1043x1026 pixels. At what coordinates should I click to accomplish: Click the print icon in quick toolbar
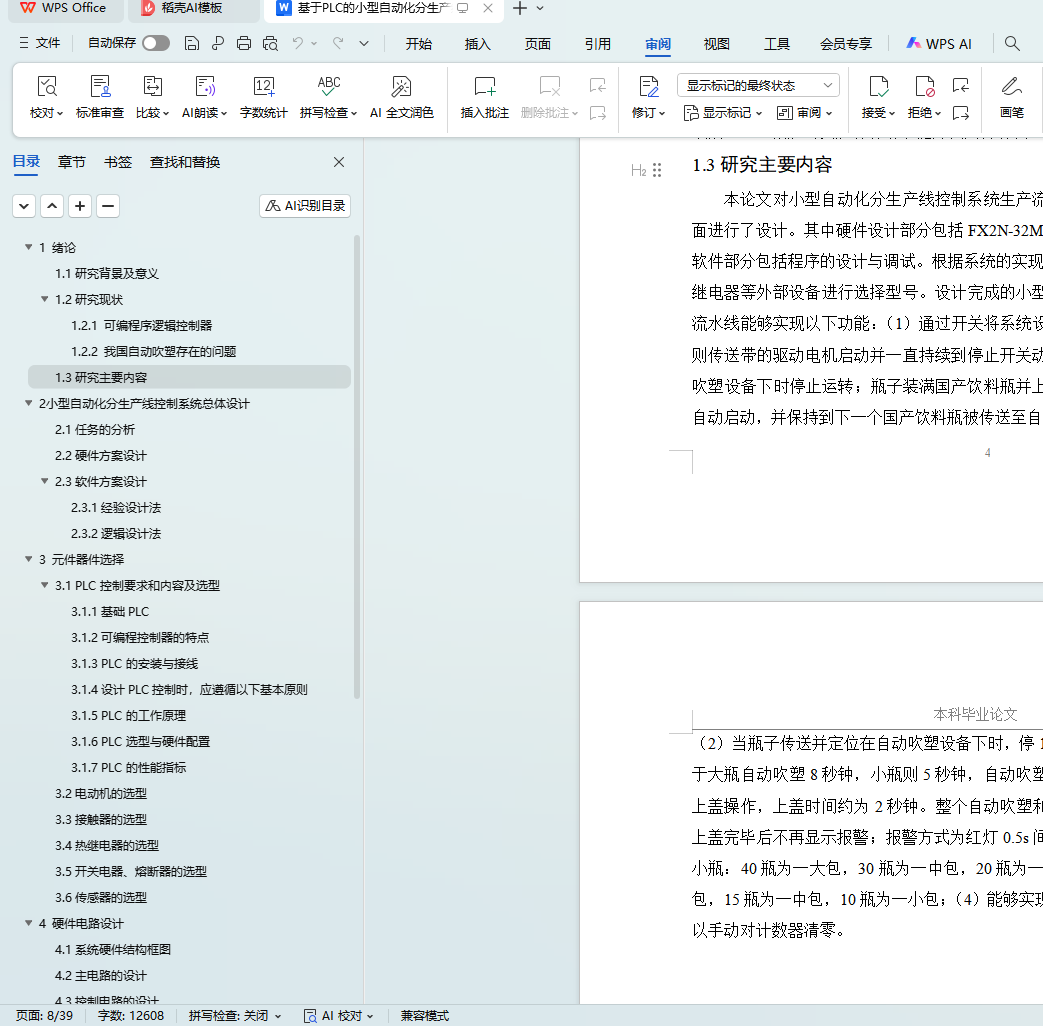244,43
